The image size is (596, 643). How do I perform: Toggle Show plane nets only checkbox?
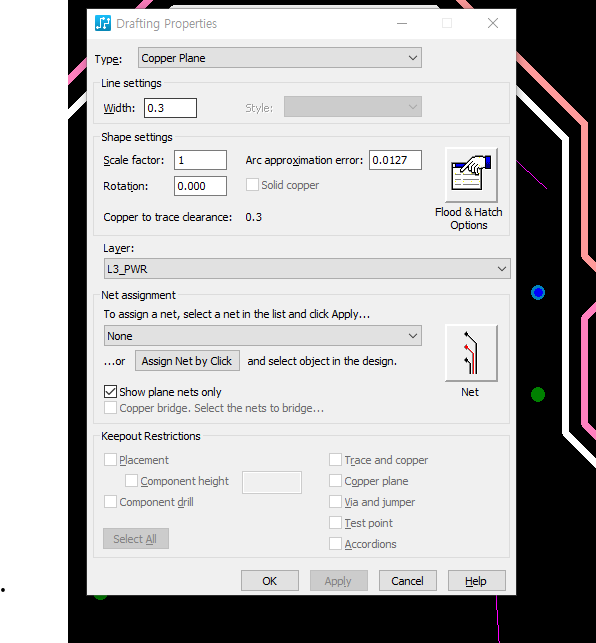pos(110,392)
